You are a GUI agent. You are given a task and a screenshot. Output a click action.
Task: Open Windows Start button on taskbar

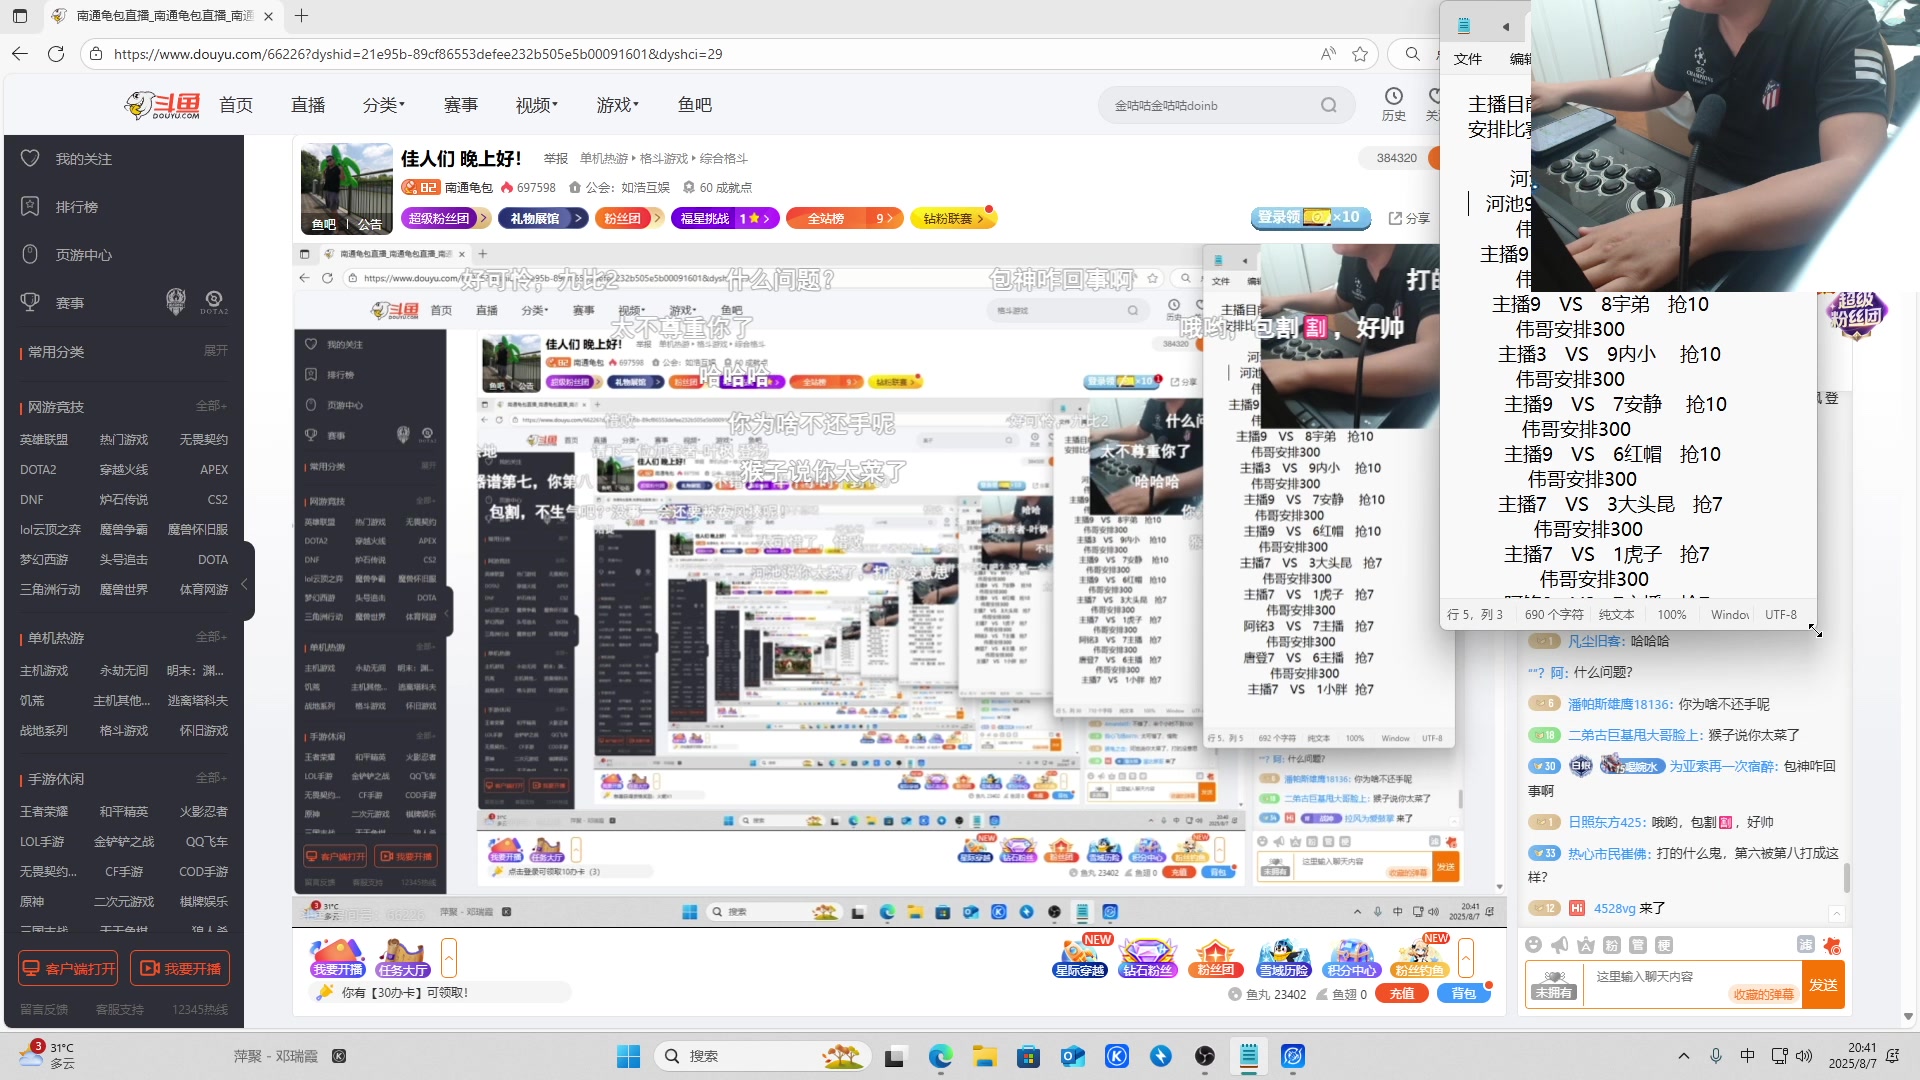(x=628, y=1056)
